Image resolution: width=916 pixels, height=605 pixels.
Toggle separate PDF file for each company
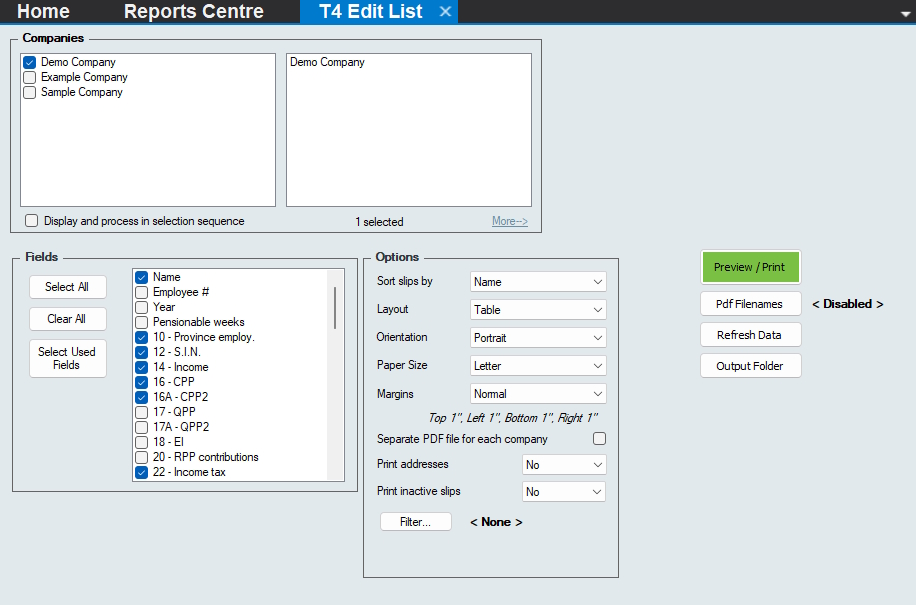coord(600,439)
